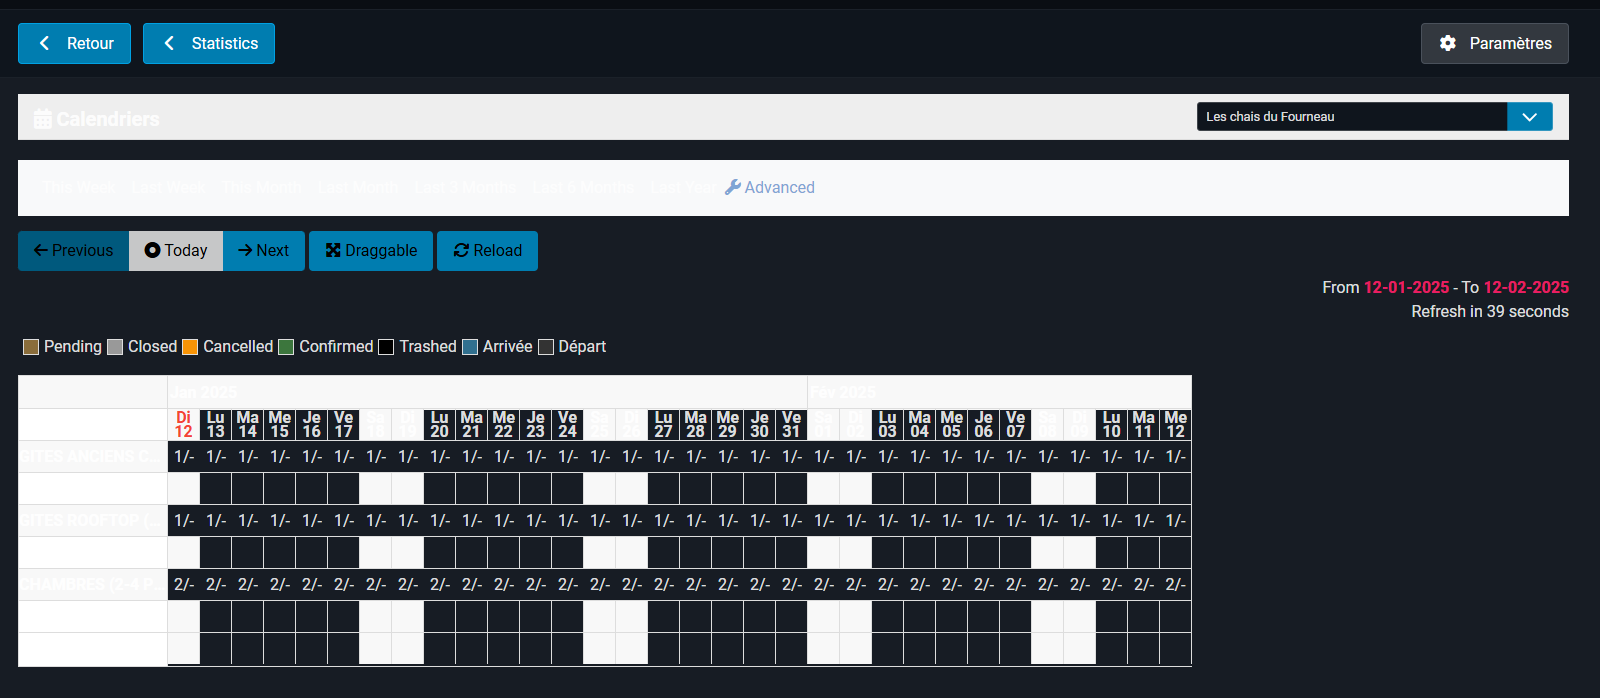Select Di 12 date column header
The image size is (1600, 698).
click(x=183, y=425)
